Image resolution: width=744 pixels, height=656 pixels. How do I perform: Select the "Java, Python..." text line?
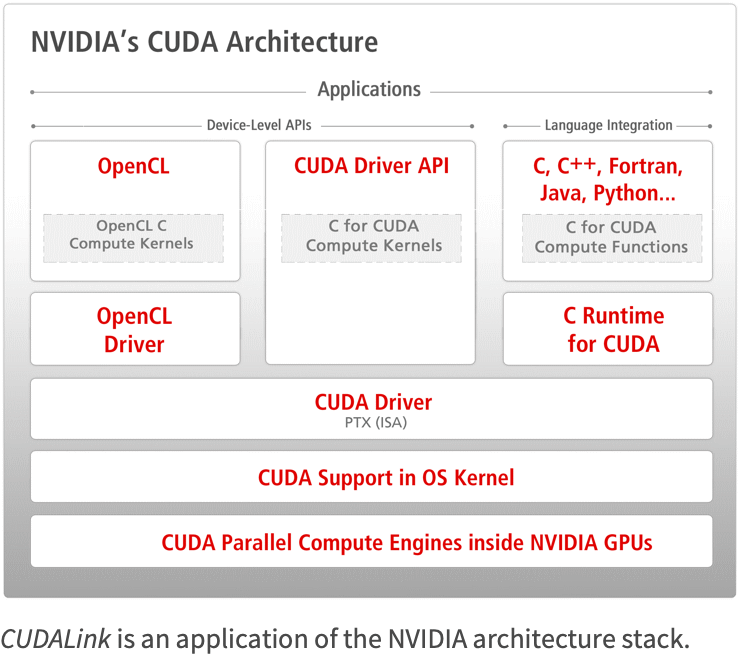(x=607, y=193)
